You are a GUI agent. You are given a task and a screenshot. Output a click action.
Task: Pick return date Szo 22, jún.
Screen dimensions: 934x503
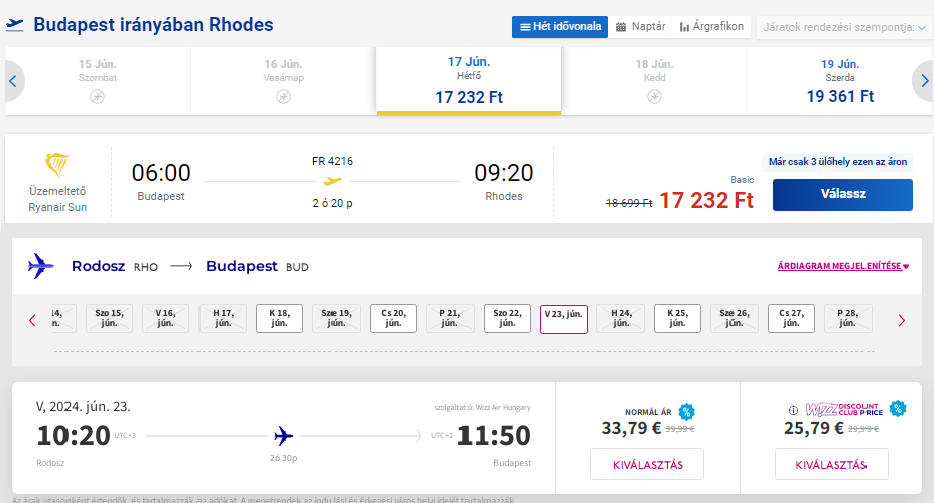tap(507, 318)
